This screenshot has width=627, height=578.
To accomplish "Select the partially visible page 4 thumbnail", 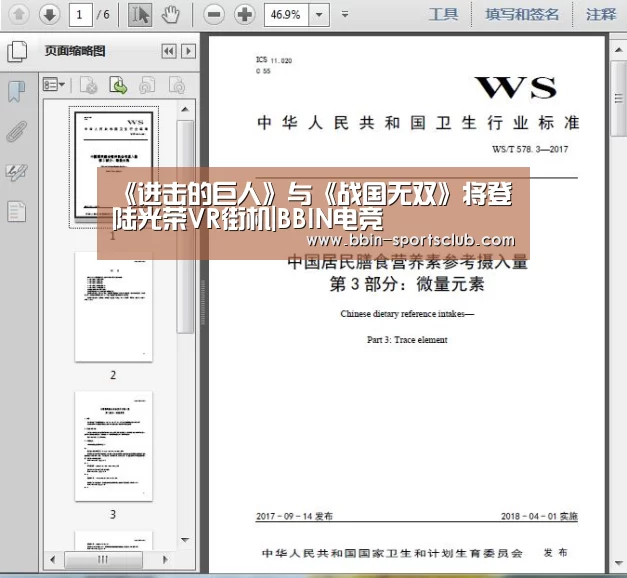I will pyautogui.click(x=114, y=540).
